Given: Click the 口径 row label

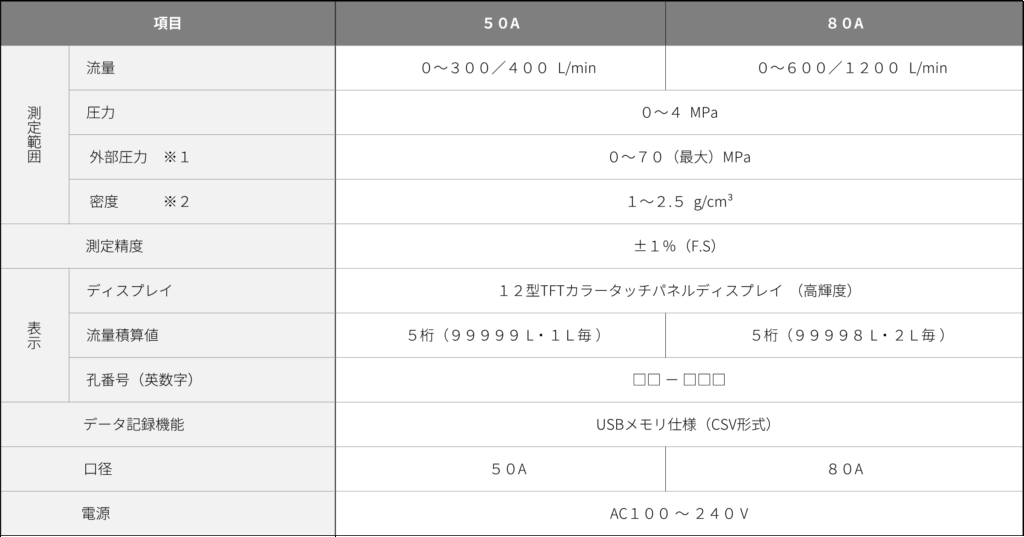Looking at the screenshot, I should tap(98, 469).
